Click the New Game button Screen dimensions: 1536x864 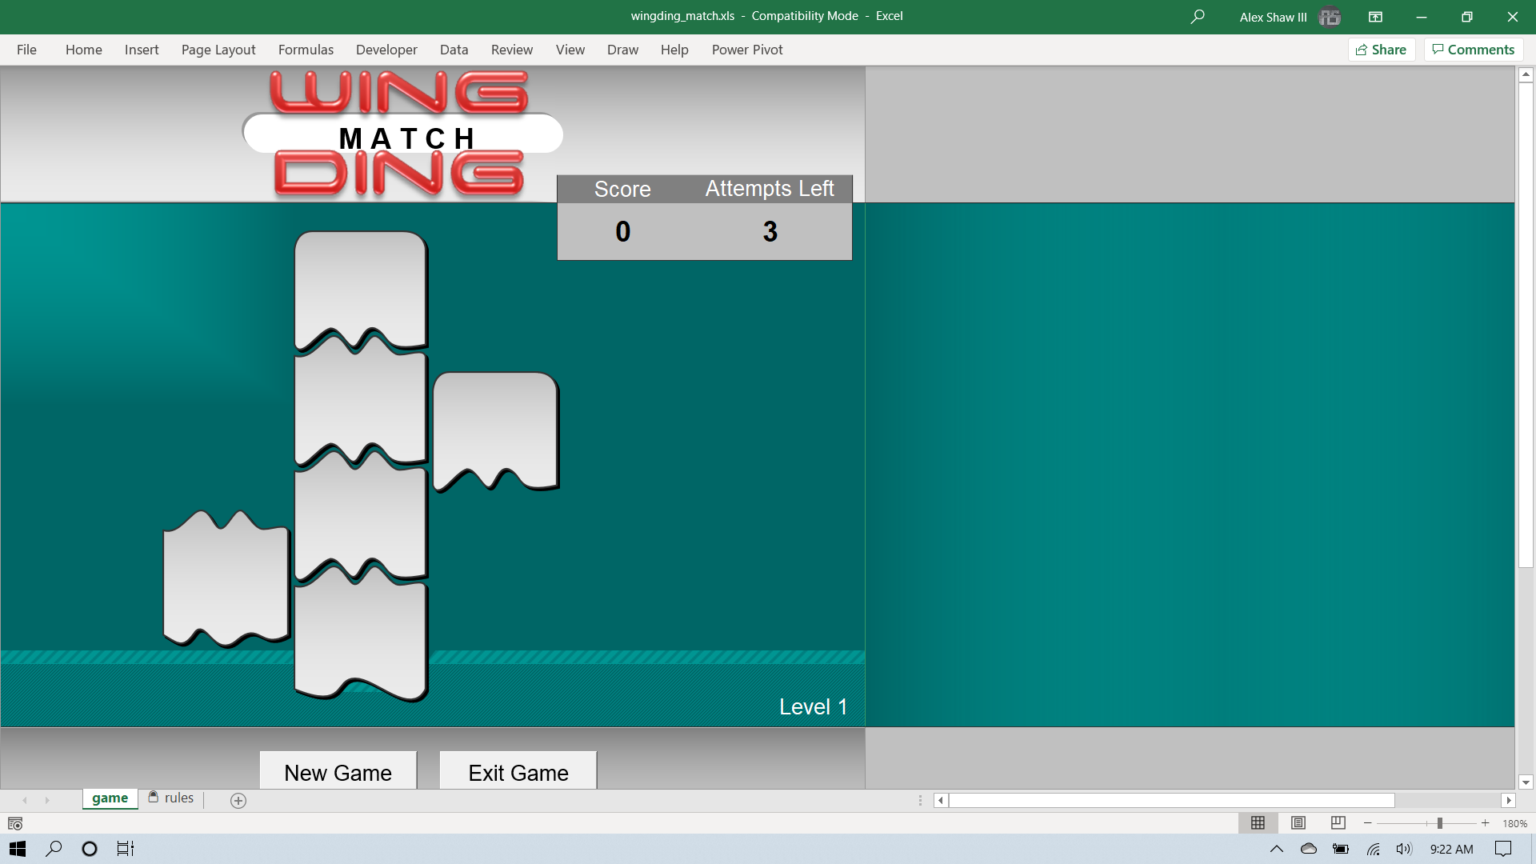tap(337, 772)
